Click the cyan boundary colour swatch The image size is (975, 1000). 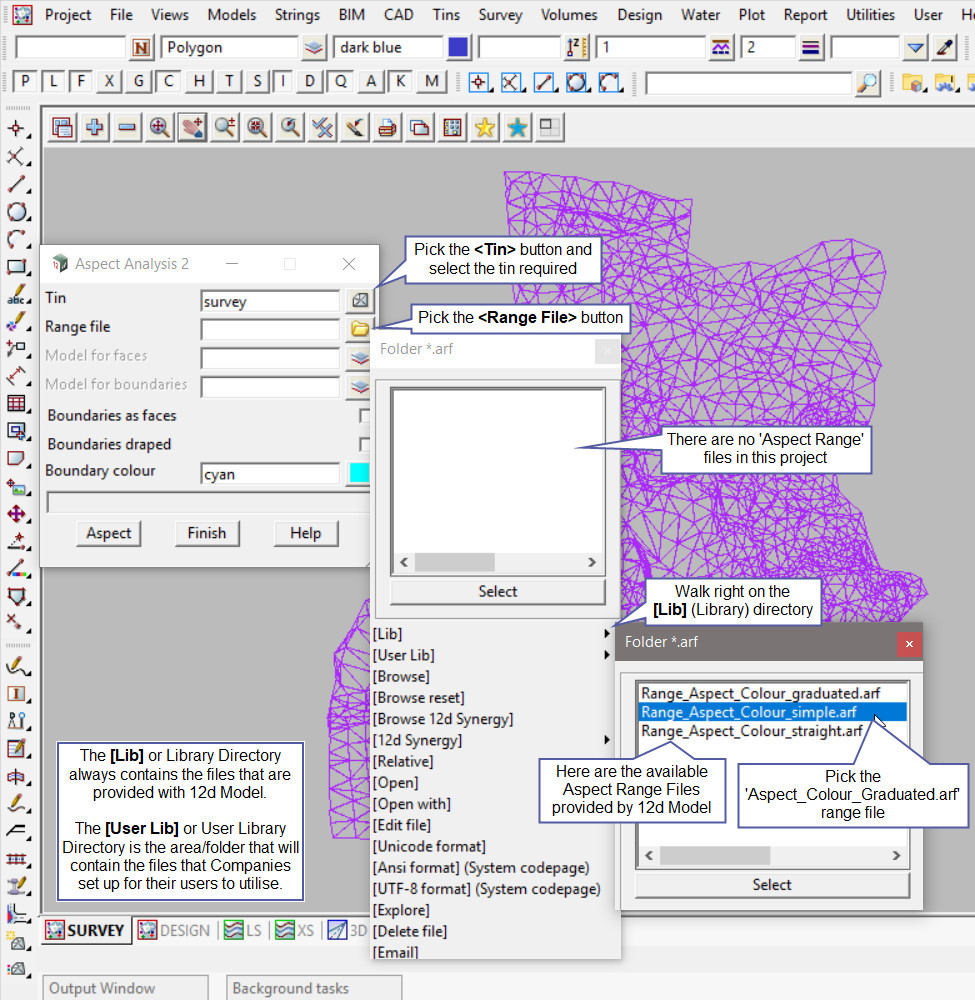tap(359, 473)
